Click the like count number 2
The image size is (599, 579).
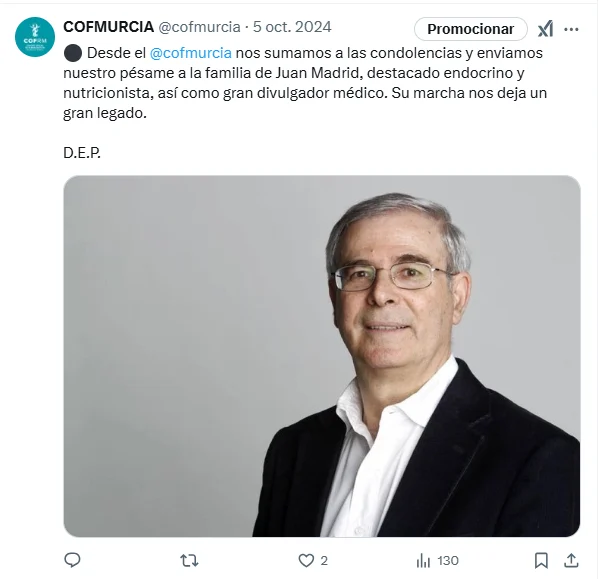(x=324, y=561)
